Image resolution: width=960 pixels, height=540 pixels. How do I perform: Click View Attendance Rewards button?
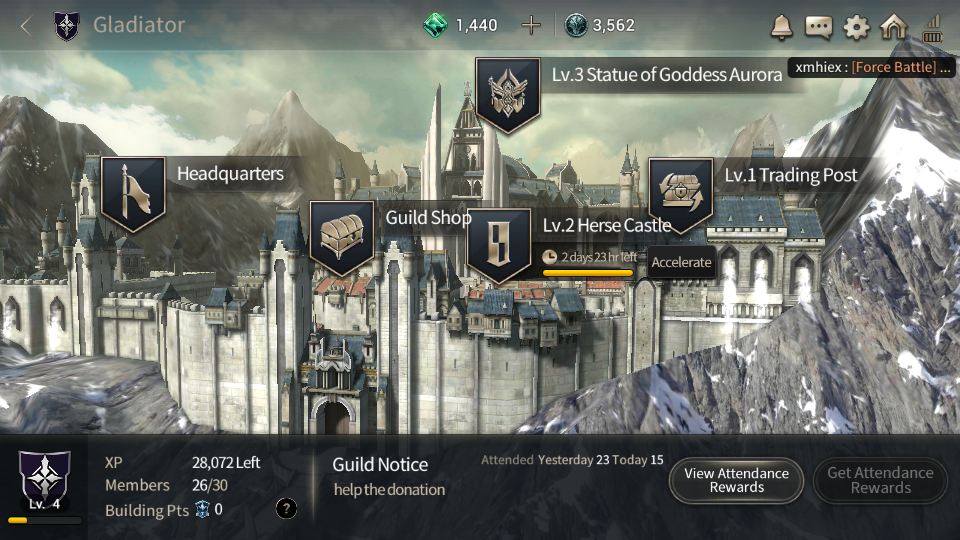pos(737,480)
